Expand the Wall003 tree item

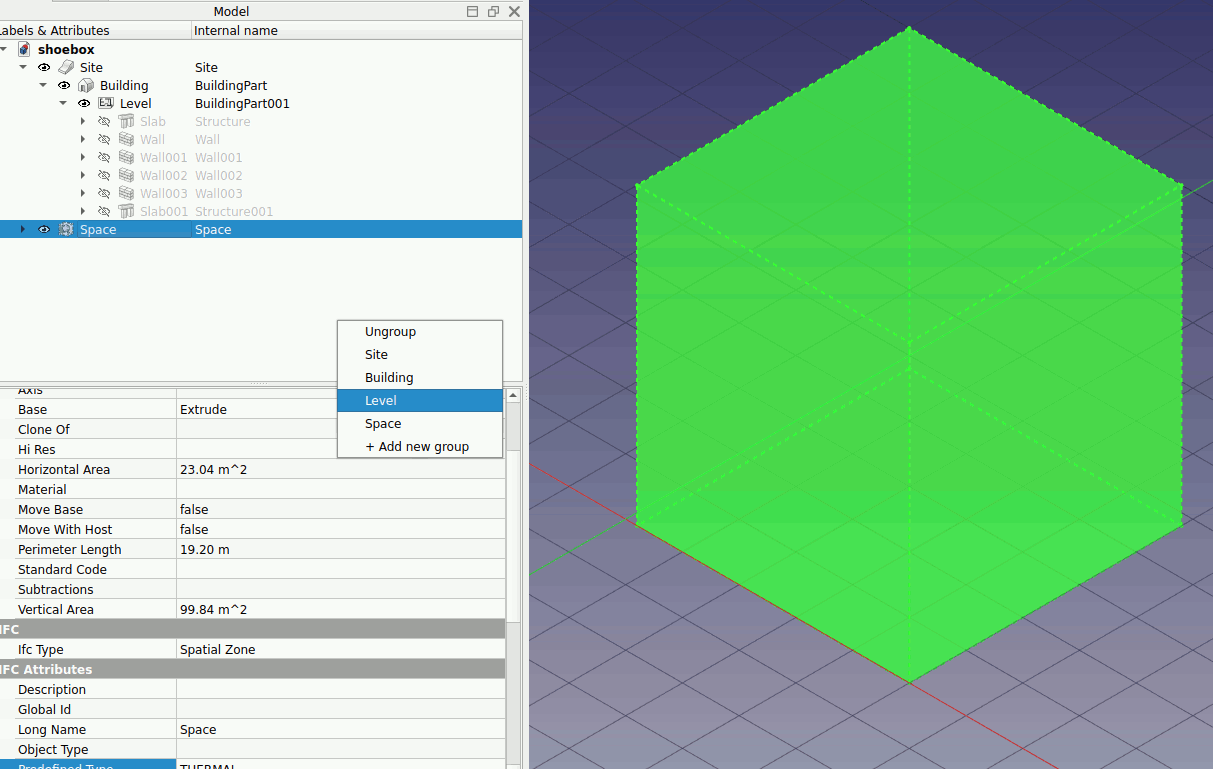[83, 193]
